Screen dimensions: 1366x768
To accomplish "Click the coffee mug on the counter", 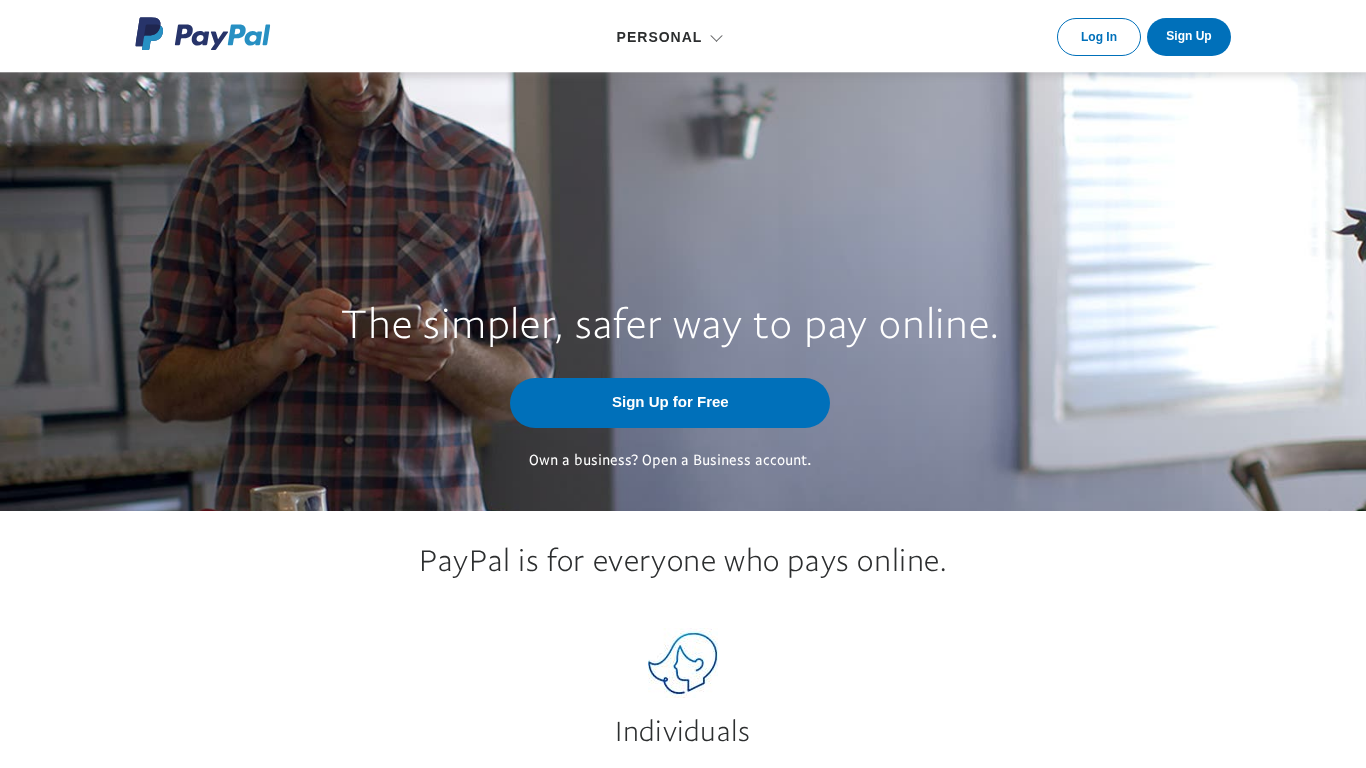I will tap(289, 497).
